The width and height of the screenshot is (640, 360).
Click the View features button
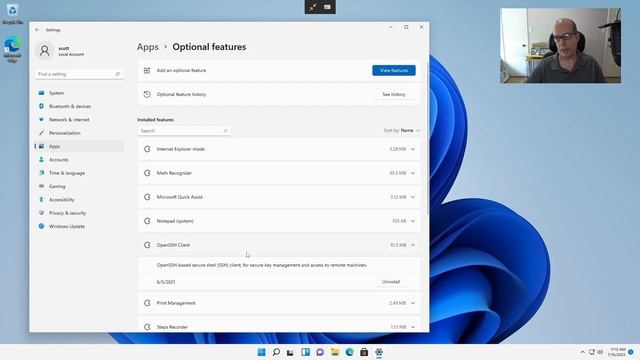(394, 70)
